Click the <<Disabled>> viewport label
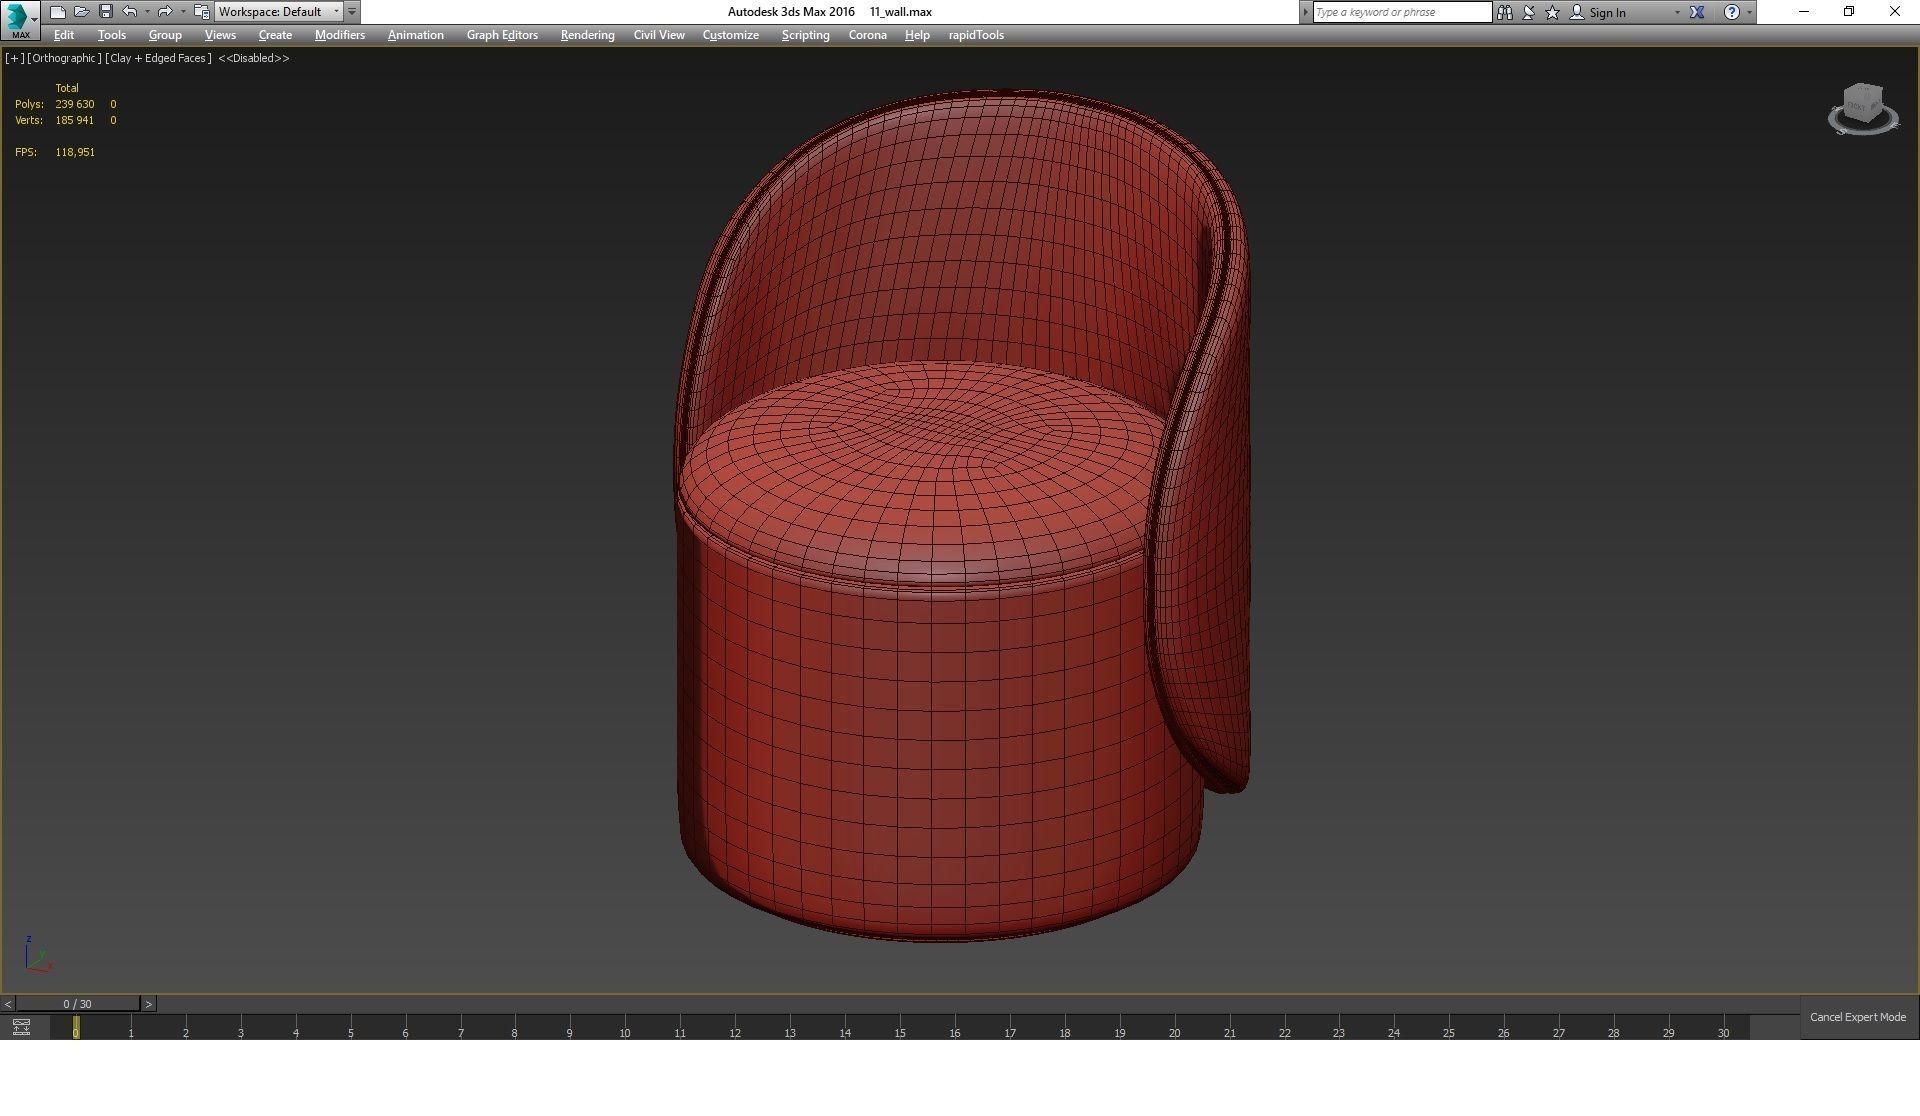The image size is (1920, 1116). point(254,58)
